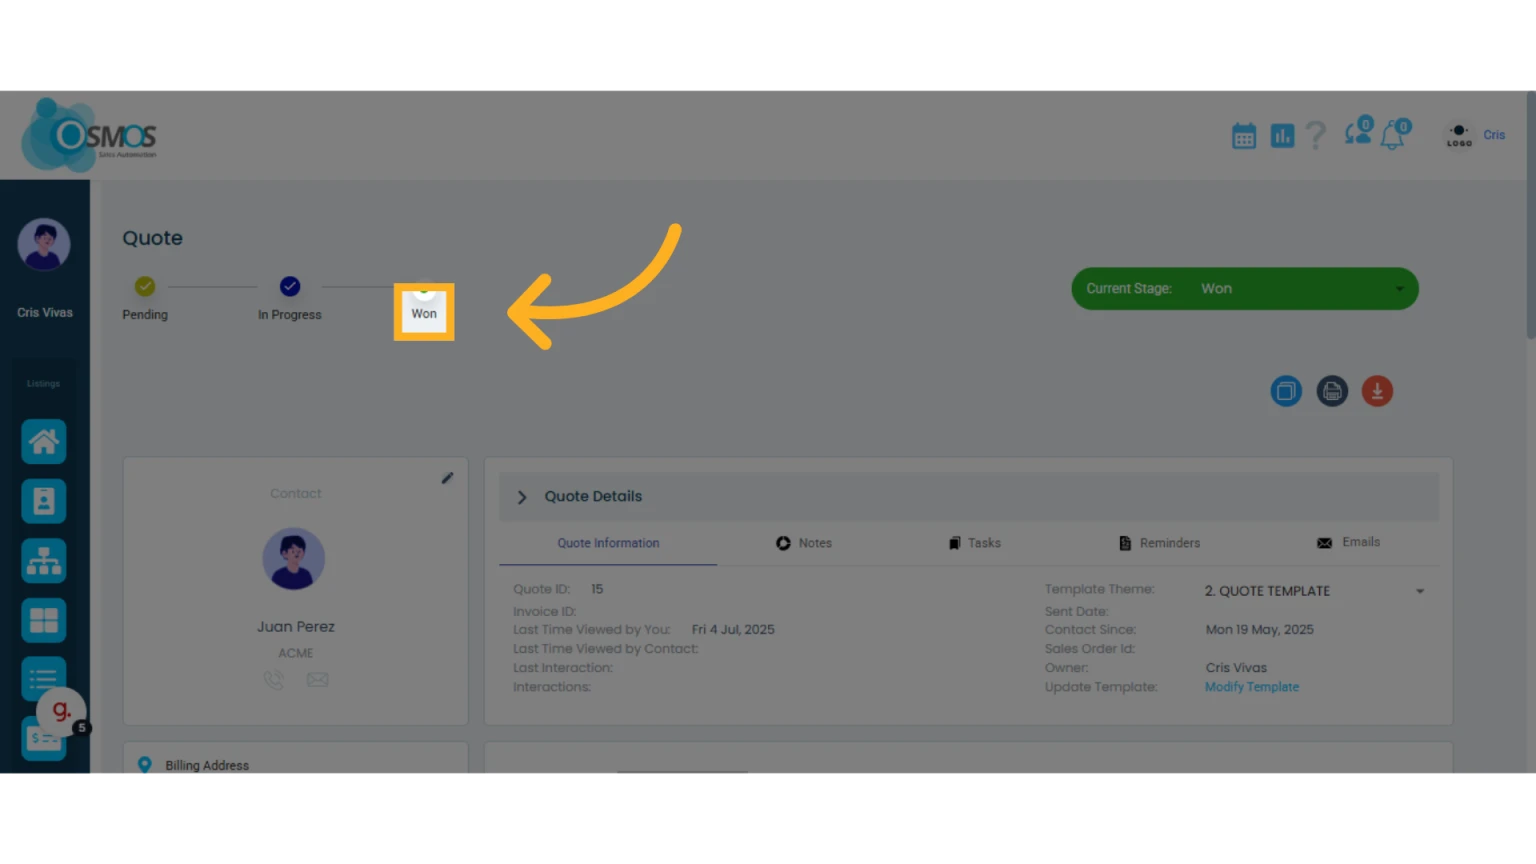The image size is (1536, 864).
Task: Open the organization hierarchy sidebar icon
Action: (x=44, y=561)
